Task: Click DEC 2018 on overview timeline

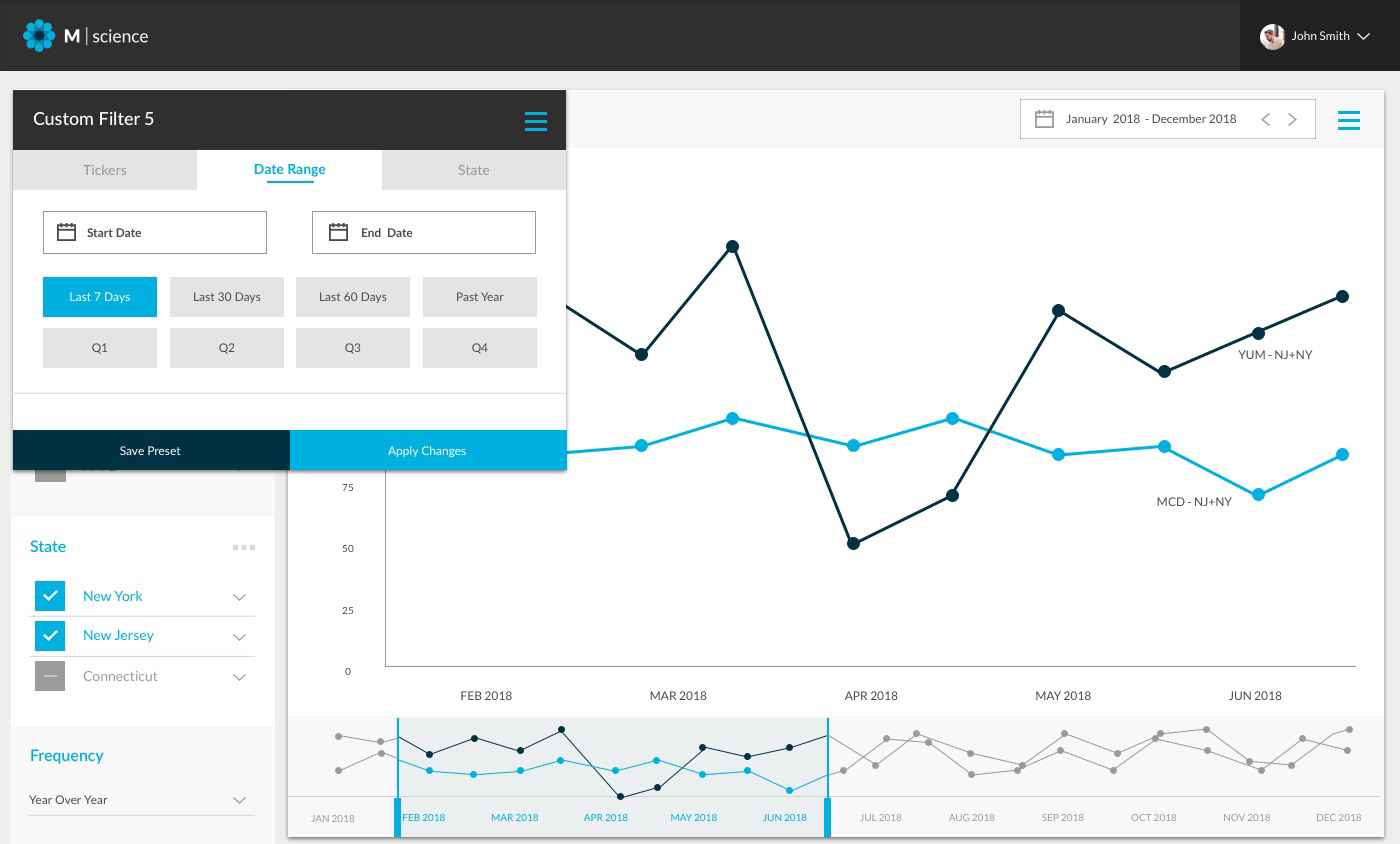Action: (1339, 817)
